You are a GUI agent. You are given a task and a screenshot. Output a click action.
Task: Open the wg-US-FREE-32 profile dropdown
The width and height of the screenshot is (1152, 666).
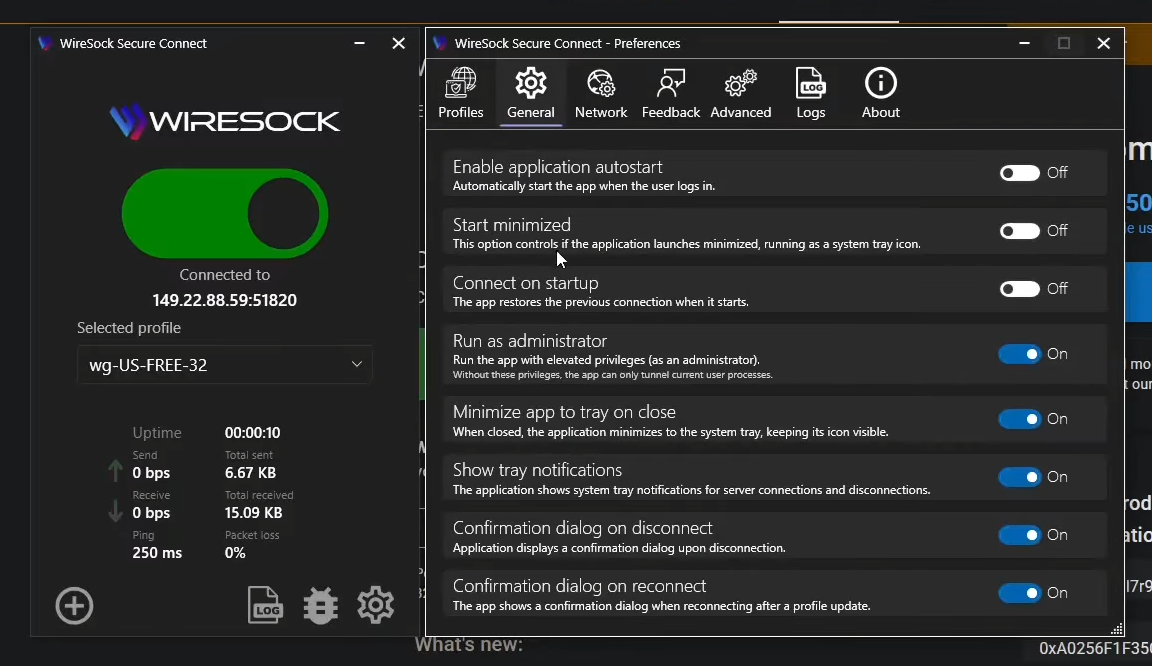coord(224,365)
